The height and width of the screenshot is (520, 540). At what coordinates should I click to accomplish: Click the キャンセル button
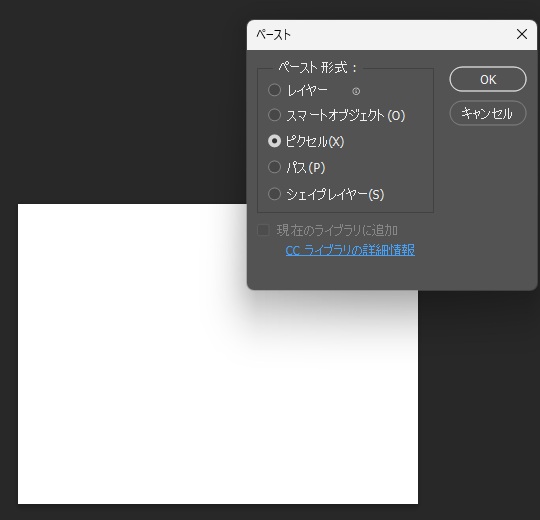click(488, 113)
